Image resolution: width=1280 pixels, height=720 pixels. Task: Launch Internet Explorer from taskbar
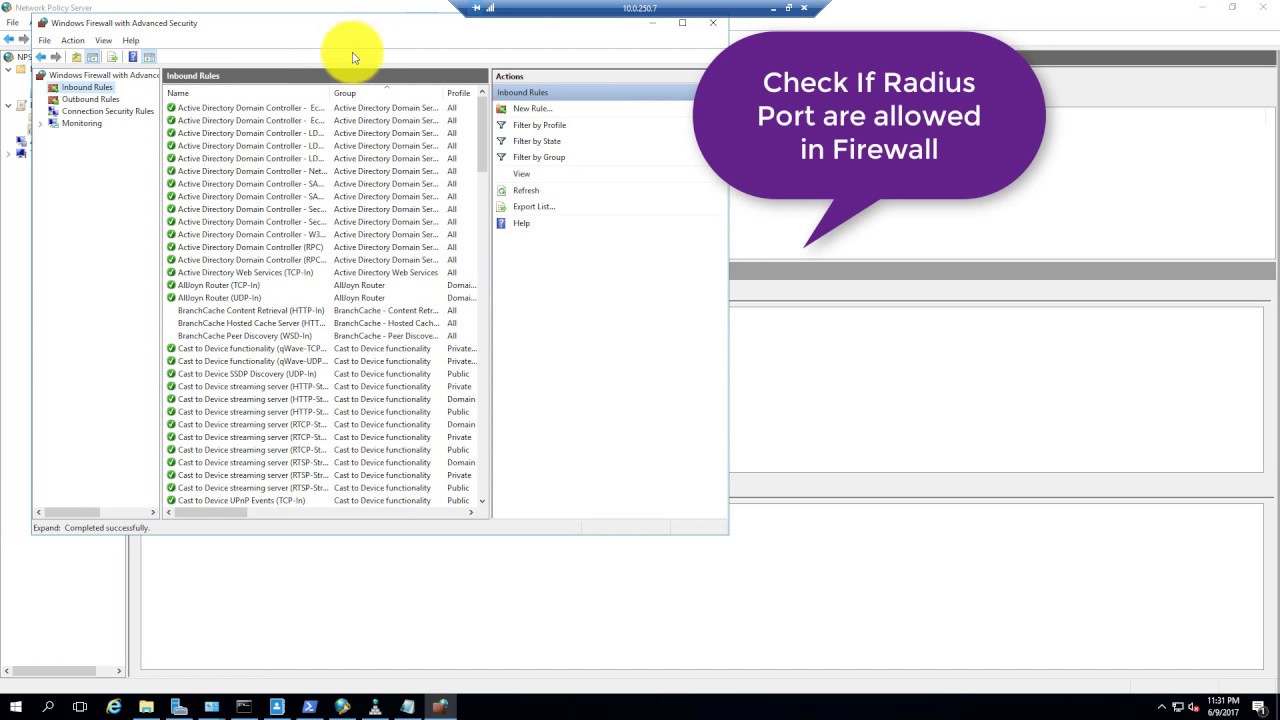tap(114, 706)
